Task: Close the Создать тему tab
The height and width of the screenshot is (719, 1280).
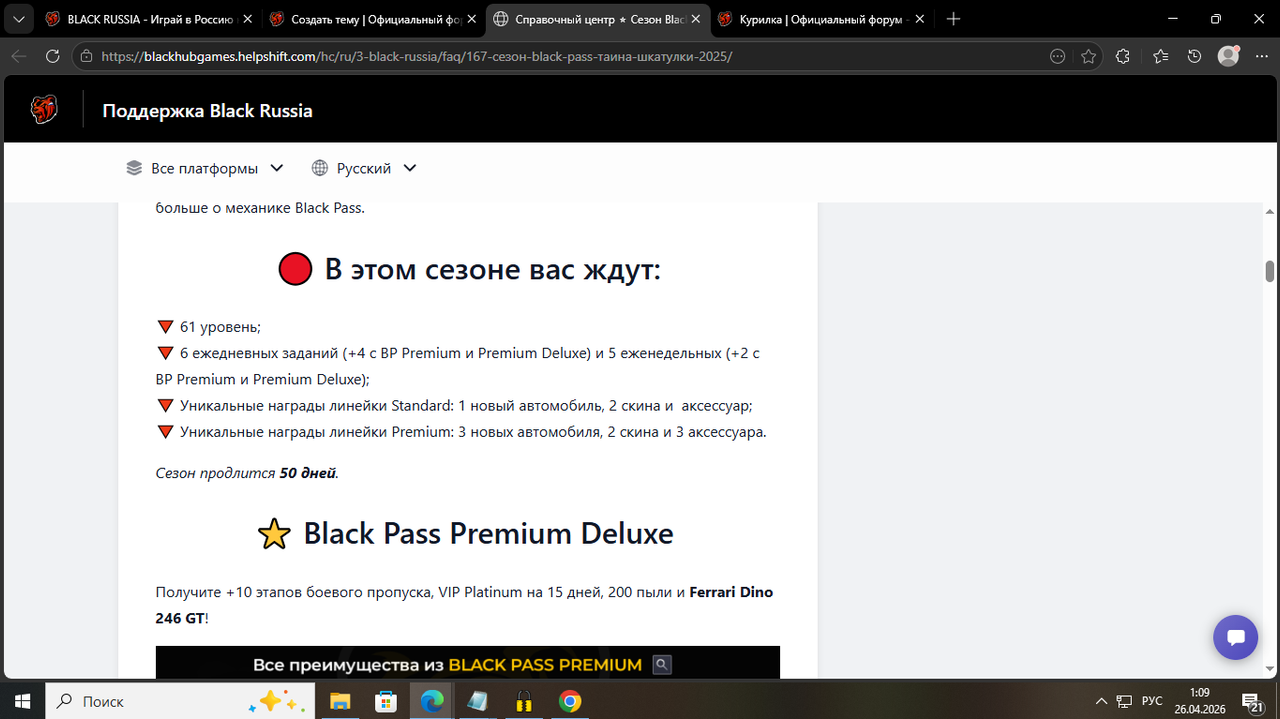Action: pos(471,19)
